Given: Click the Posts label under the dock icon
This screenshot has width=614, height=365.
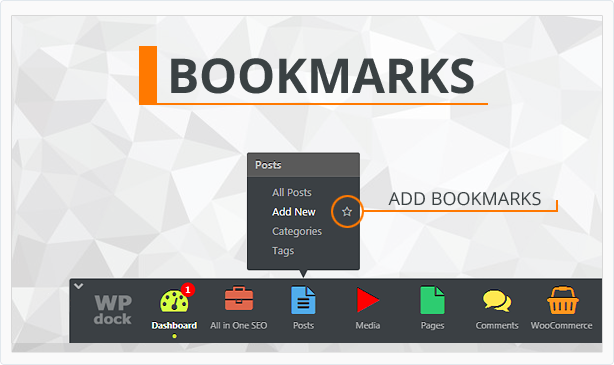Looking at the screenshot, I should coord(303,325).
